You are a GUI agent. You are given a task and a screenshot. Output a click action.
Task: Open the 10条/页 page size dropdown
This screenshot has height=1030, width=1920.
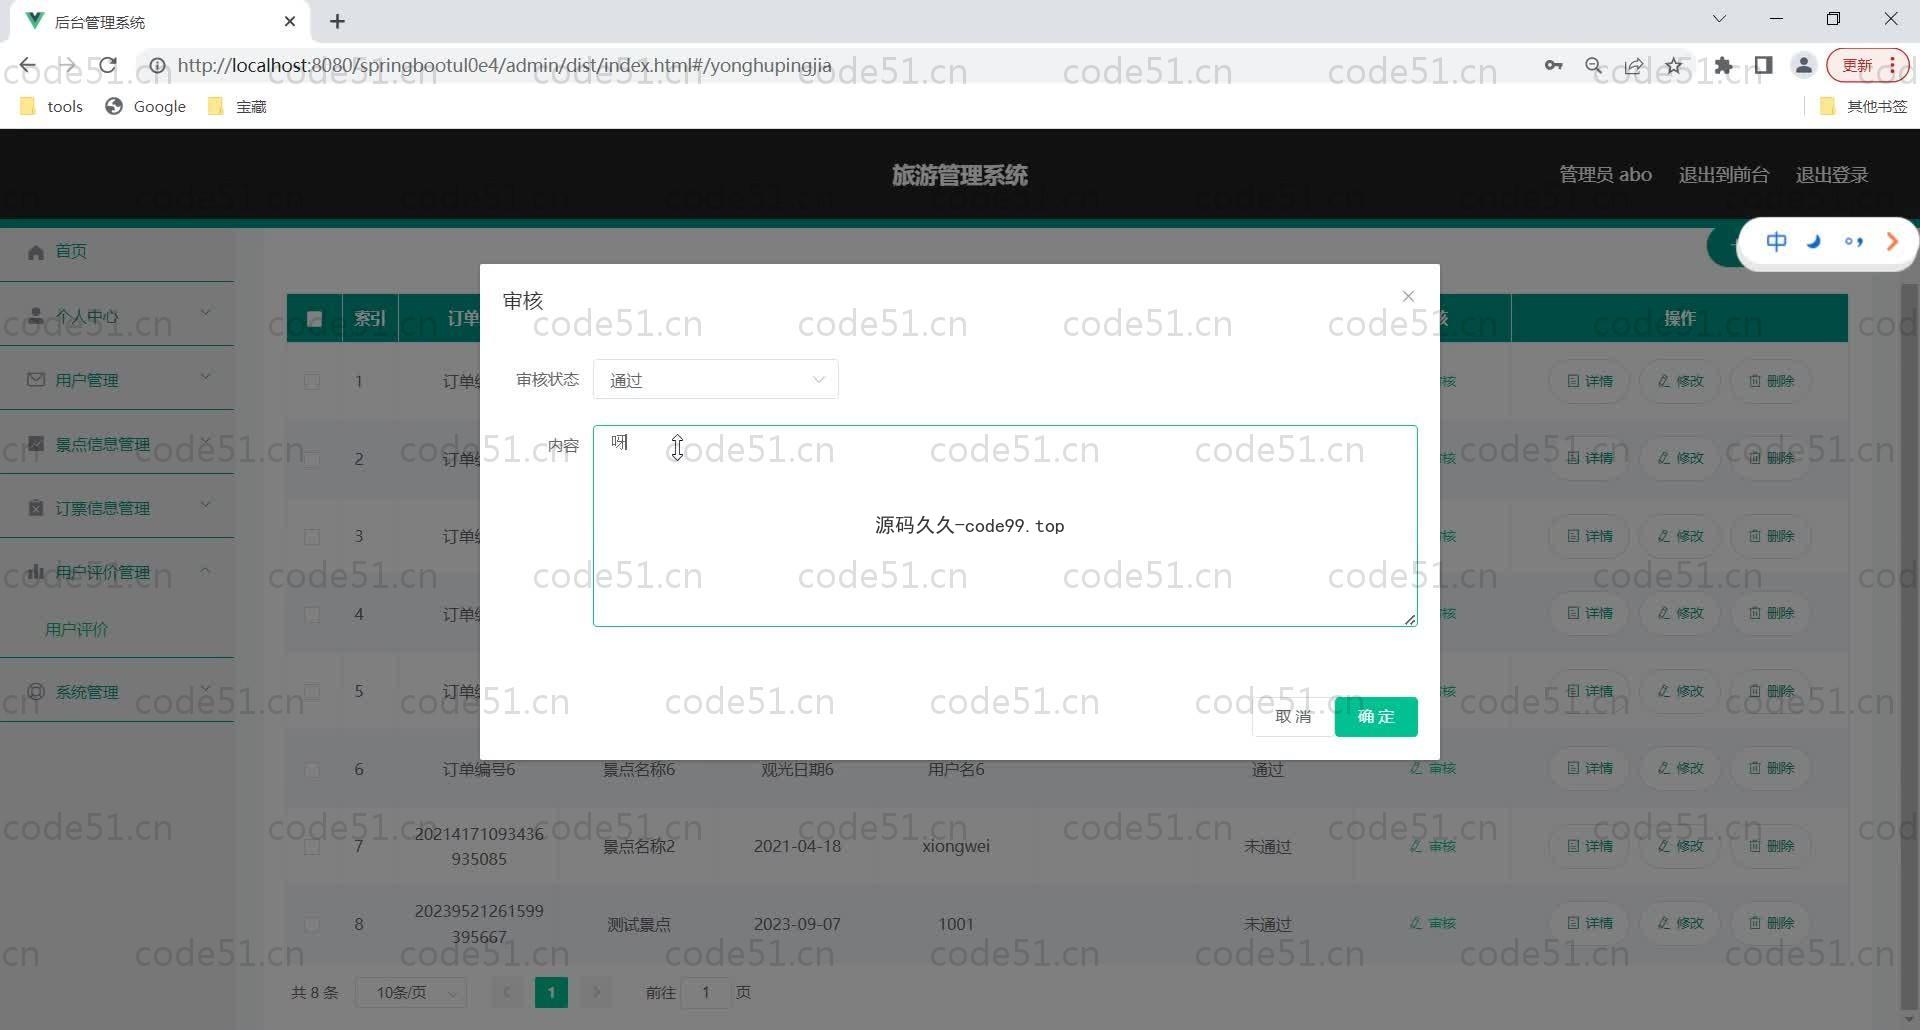click(x=412, y=993)
